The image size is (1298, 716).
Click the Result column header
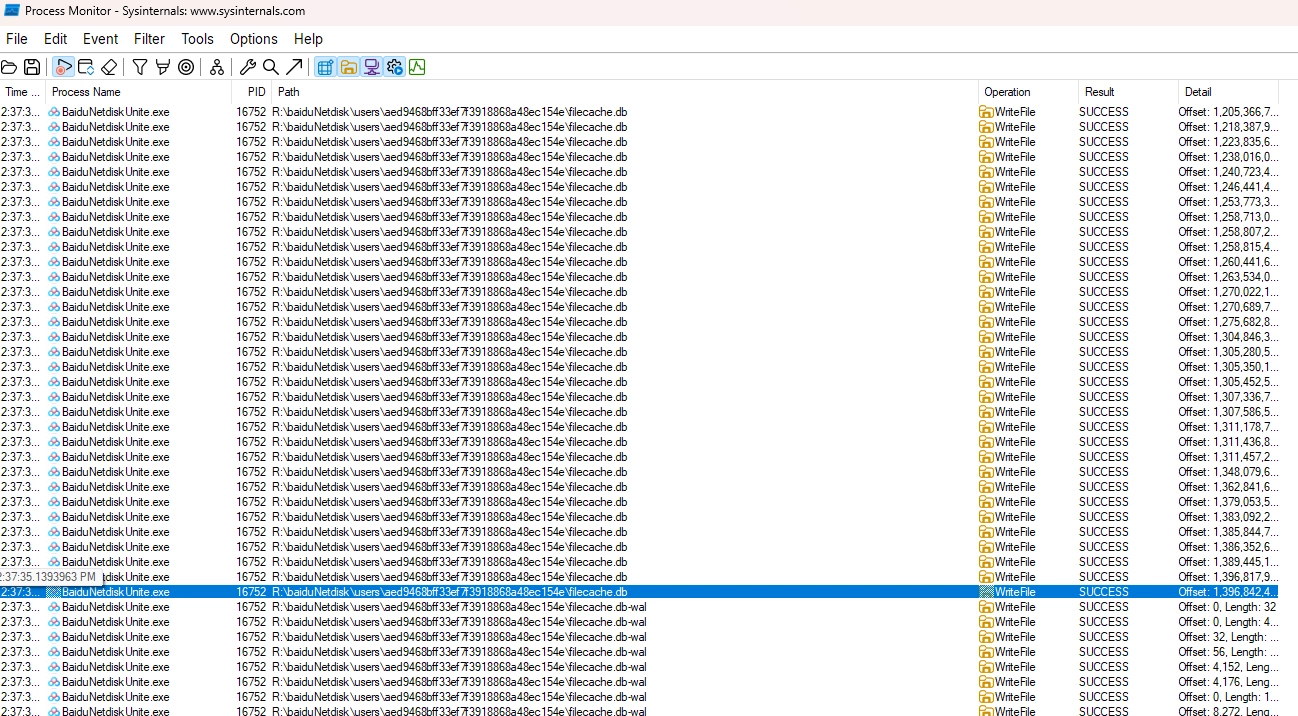click(1128, 92)
